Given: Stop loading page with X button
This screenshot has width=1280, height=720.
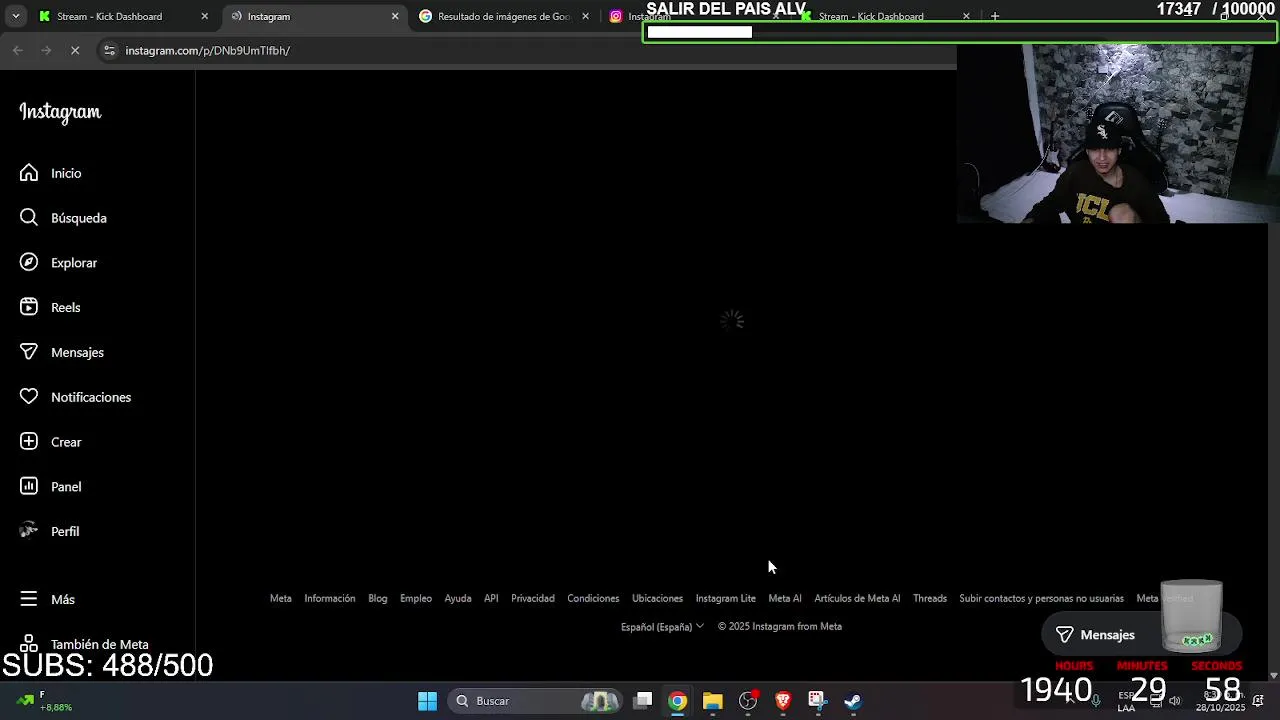Looking at the screenshot, I should click(75, 50).
